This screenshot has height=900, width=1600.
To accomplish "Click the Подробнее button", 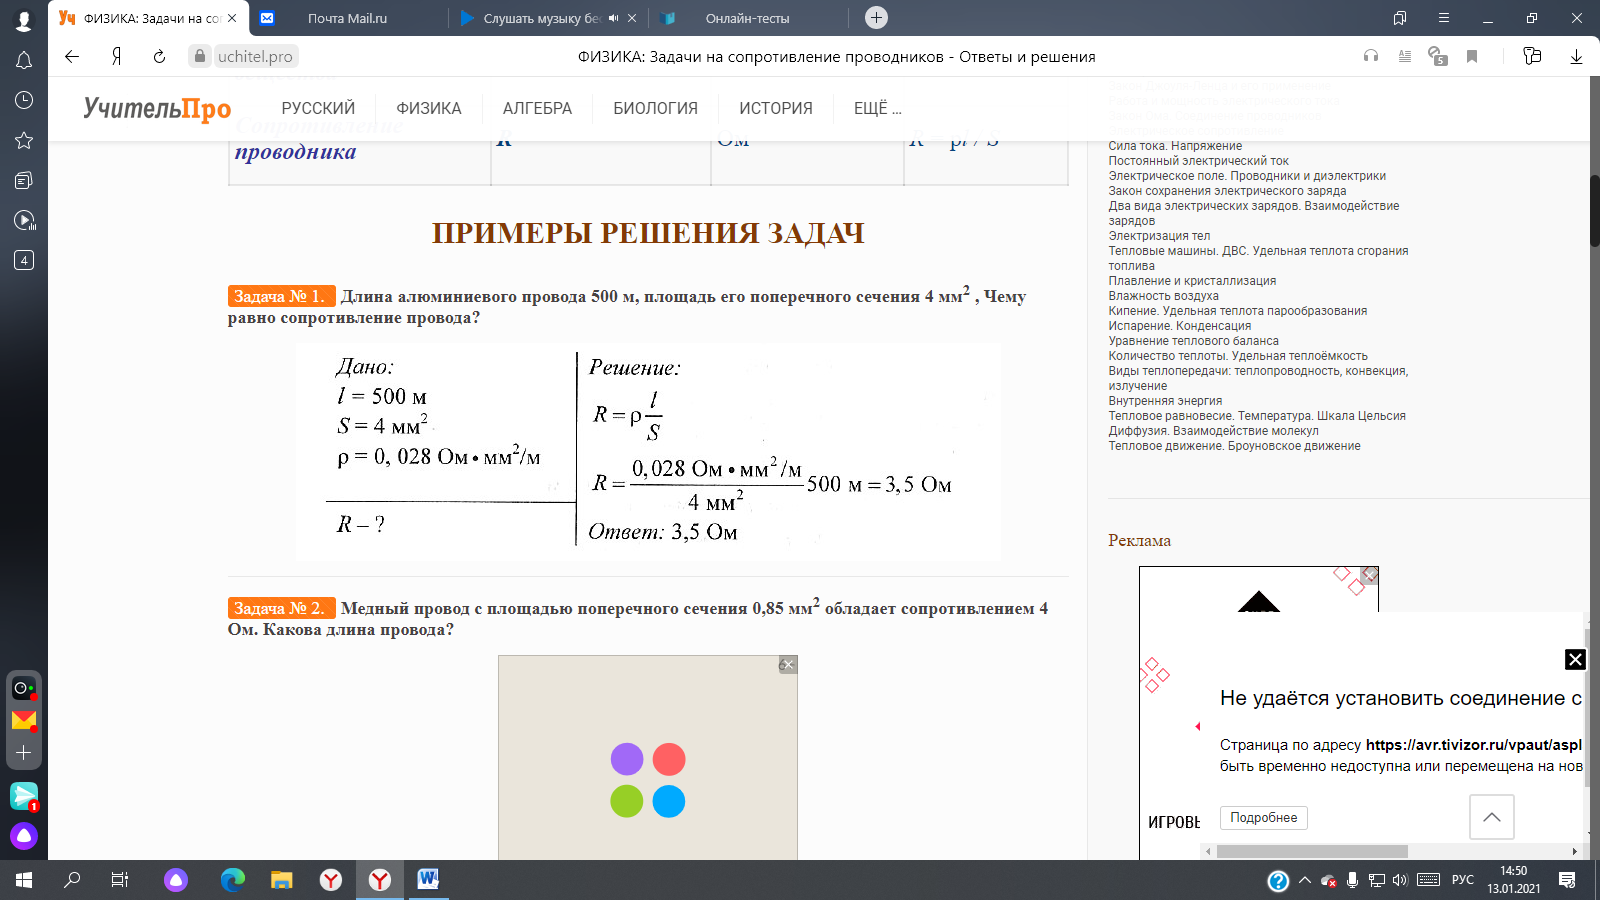I will click(x=1263, y=818).
